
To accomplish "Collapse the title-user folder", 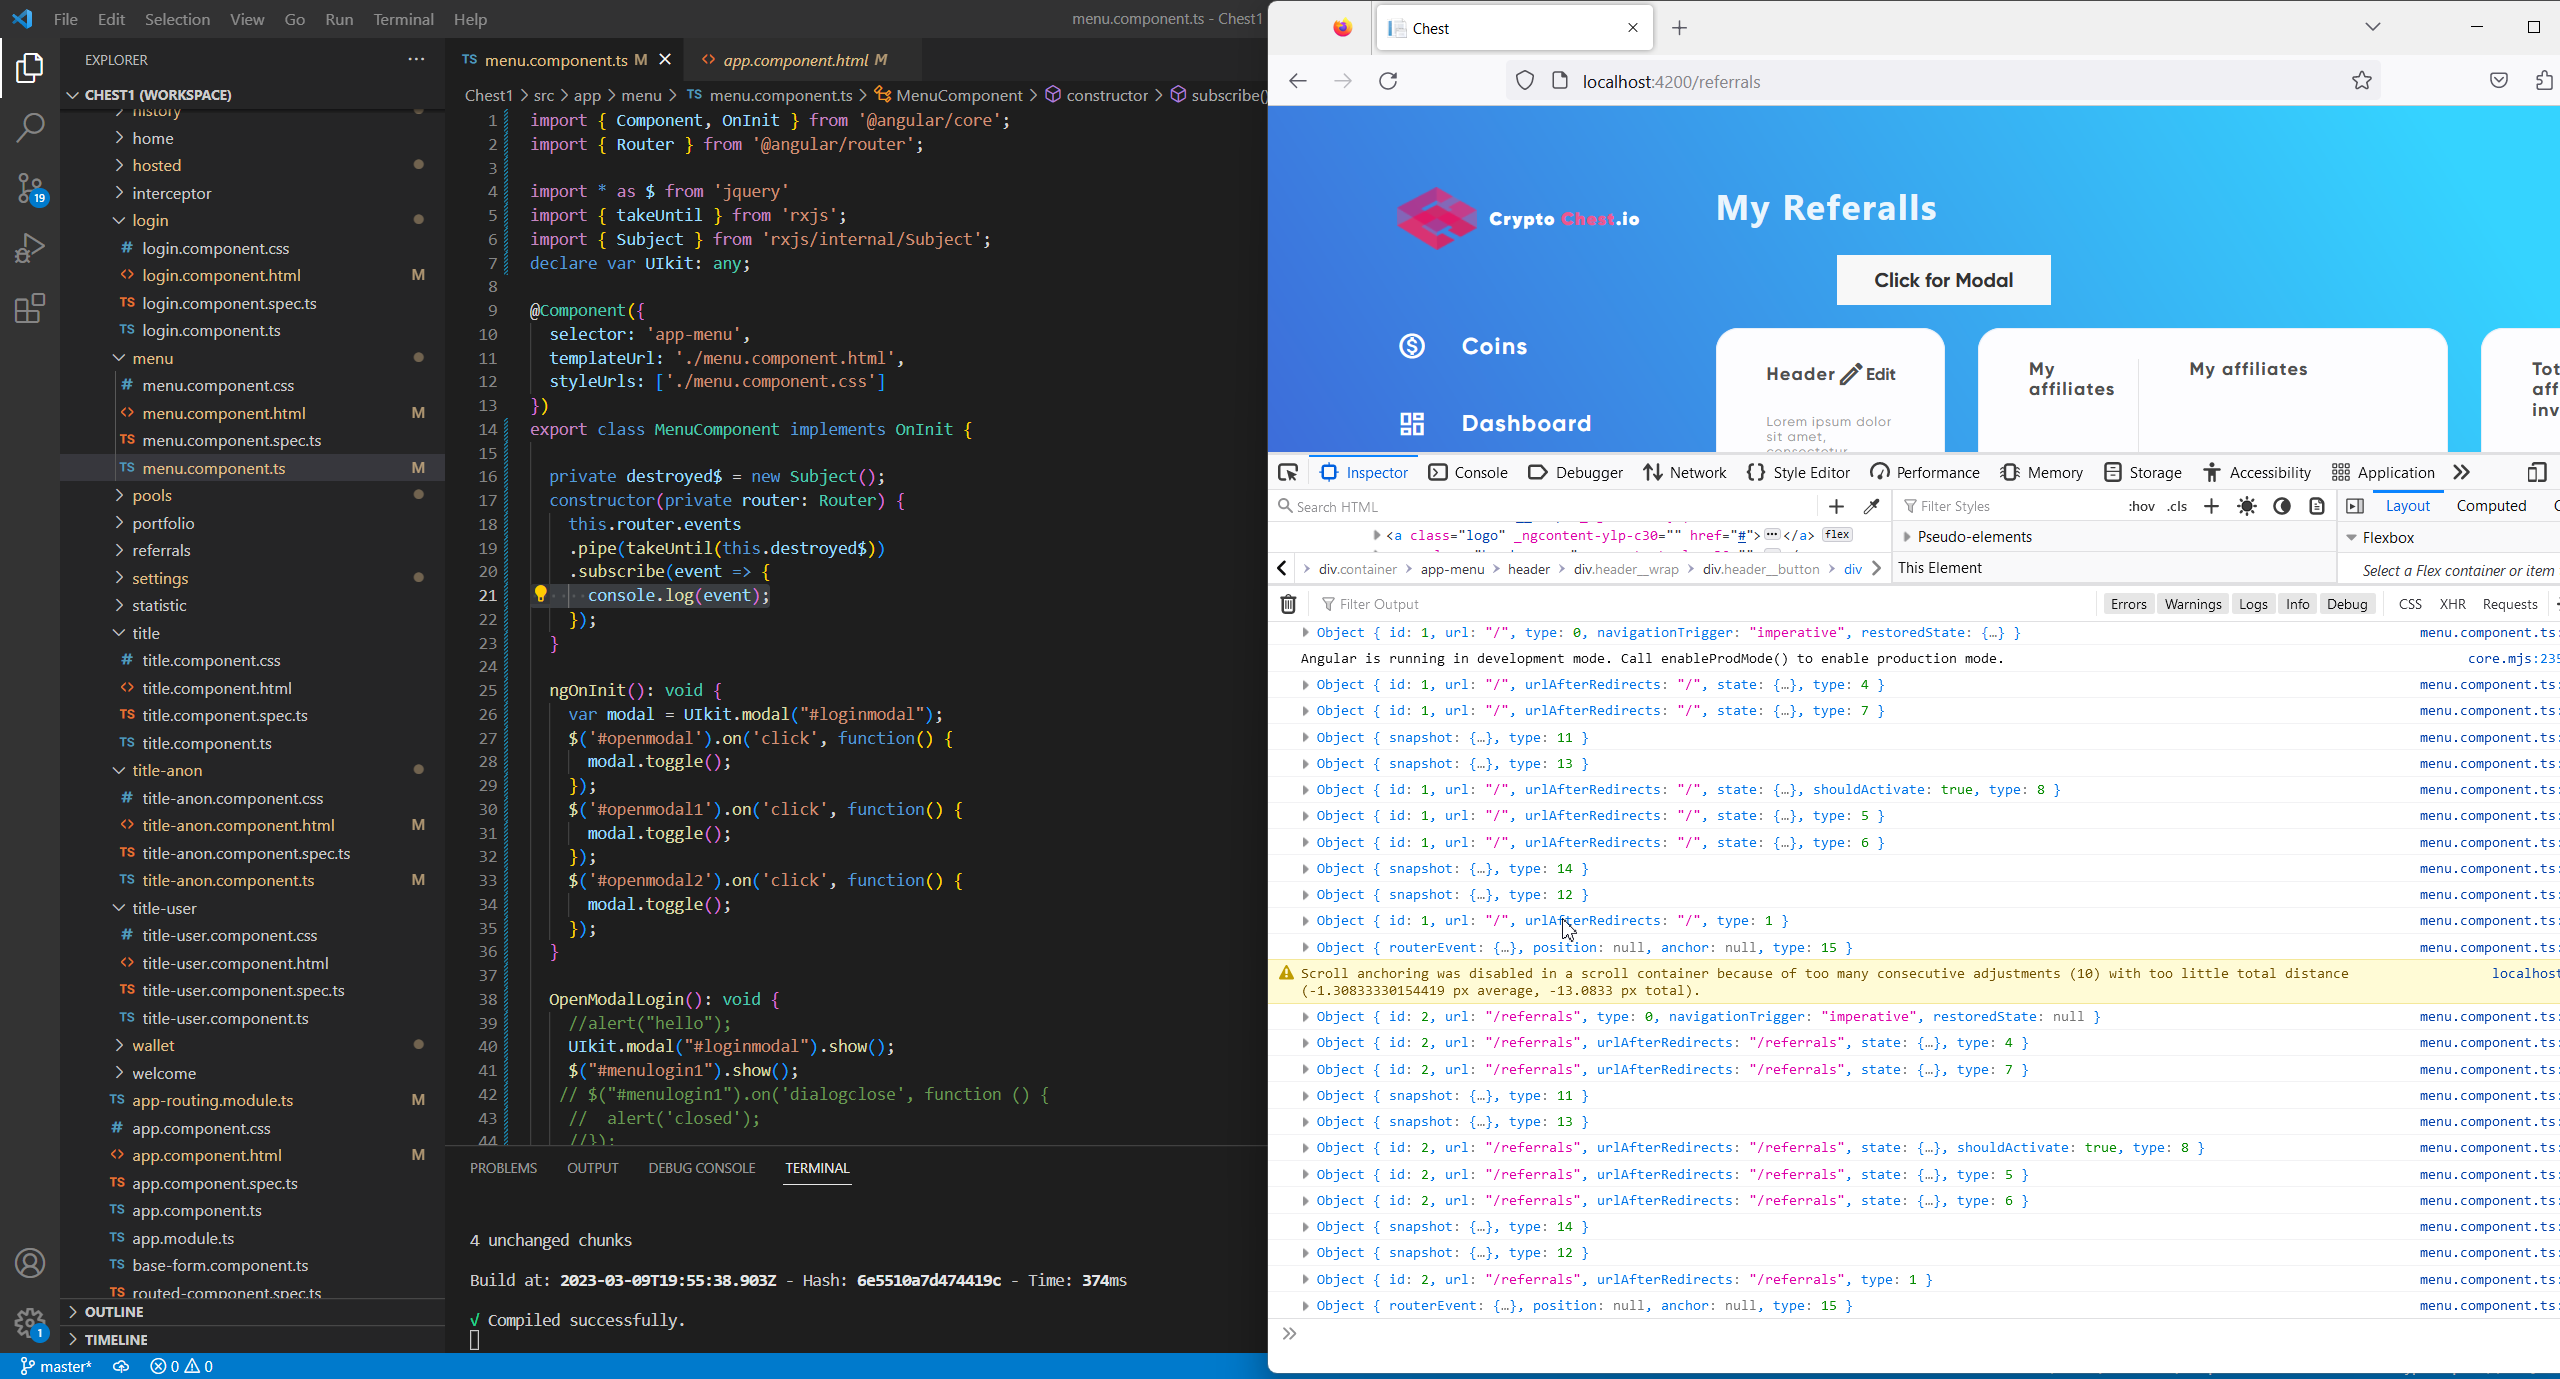I will pos(164,908).
